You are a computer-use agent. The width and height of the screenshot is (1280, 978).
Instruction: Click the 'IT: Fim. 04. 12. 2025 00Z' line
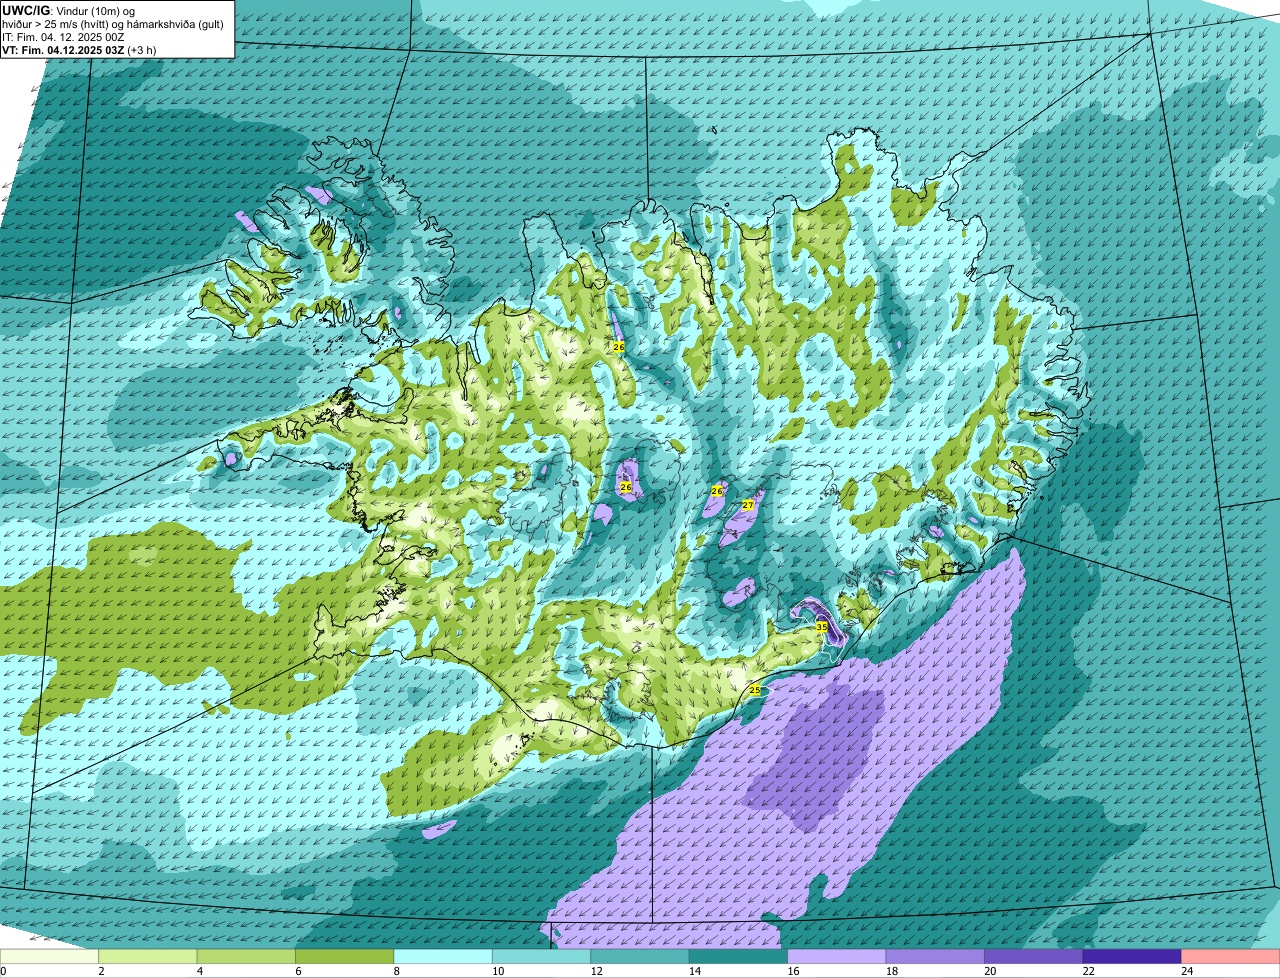coord(63,36)
